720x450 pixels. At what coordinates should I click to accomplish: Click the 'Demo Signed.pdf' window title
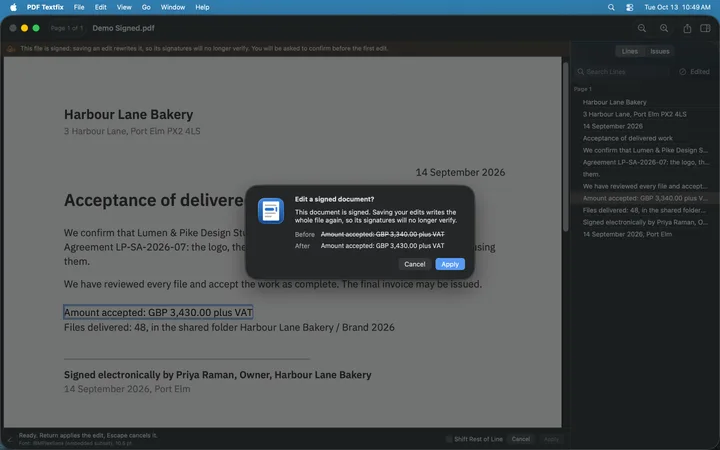124,28
